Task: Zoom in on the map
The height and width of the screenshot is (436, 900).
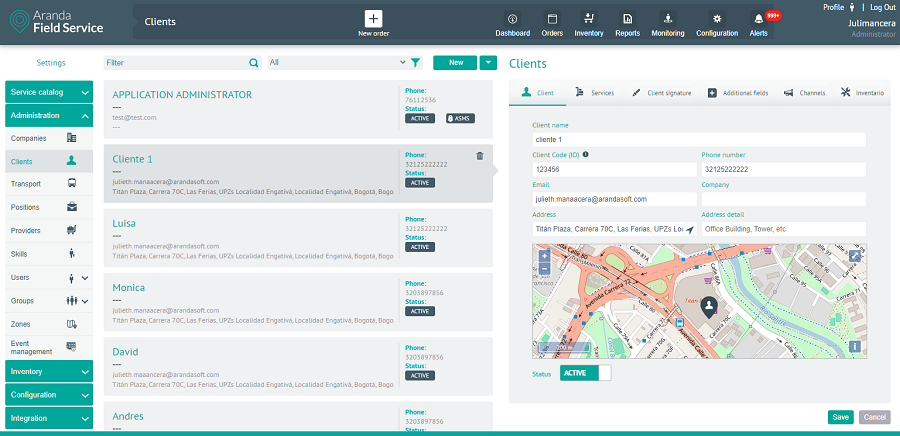Action: point(545,255)
